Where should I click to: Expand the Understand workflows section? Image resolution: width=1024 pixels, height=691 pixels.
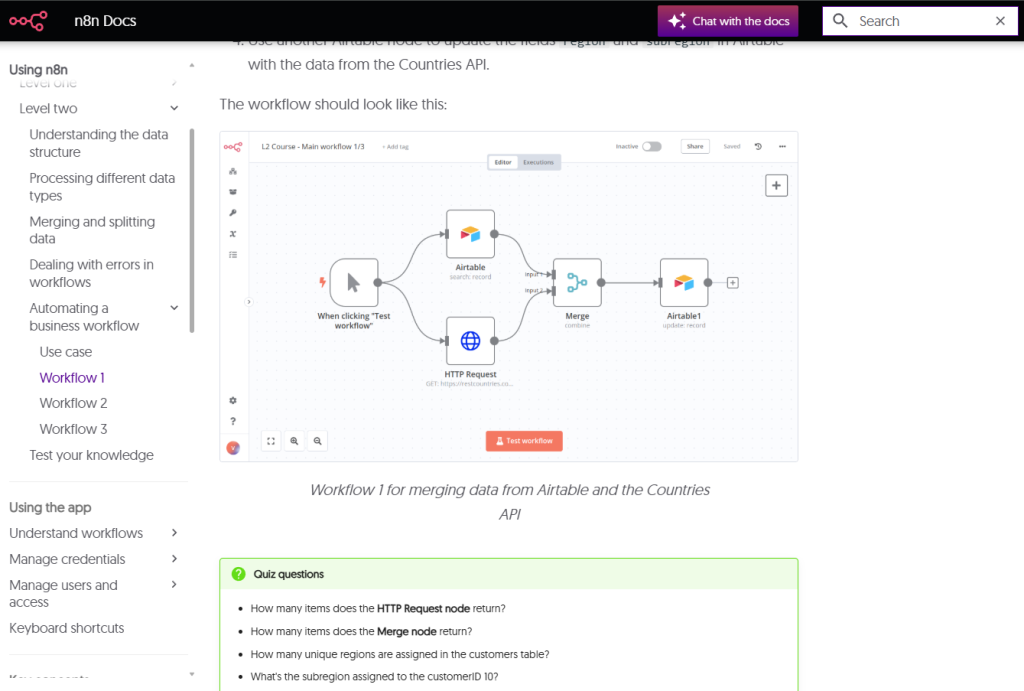(x=174, y=533)
